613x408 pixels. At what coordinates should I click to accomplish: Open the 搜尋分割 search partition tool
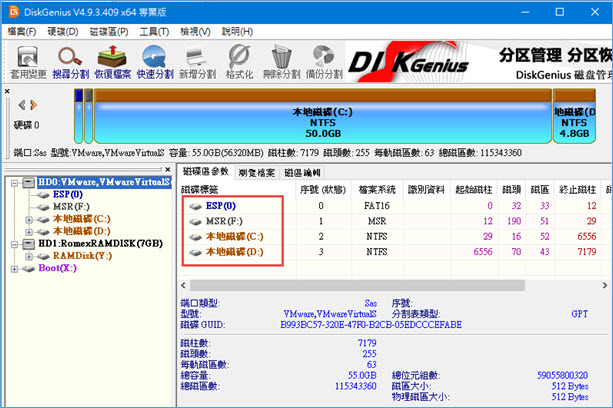(70, 63)
